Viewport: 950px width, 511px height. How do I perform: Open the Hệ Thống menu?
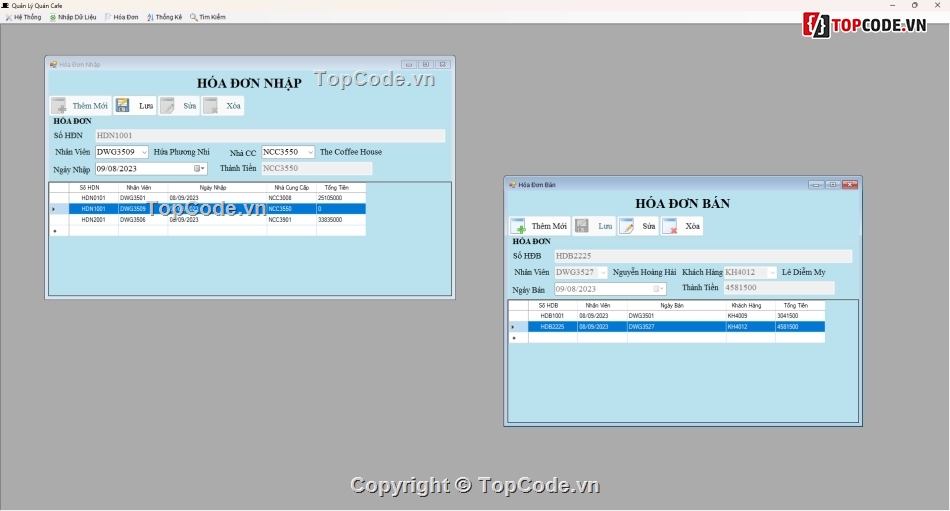click(23, 17)
